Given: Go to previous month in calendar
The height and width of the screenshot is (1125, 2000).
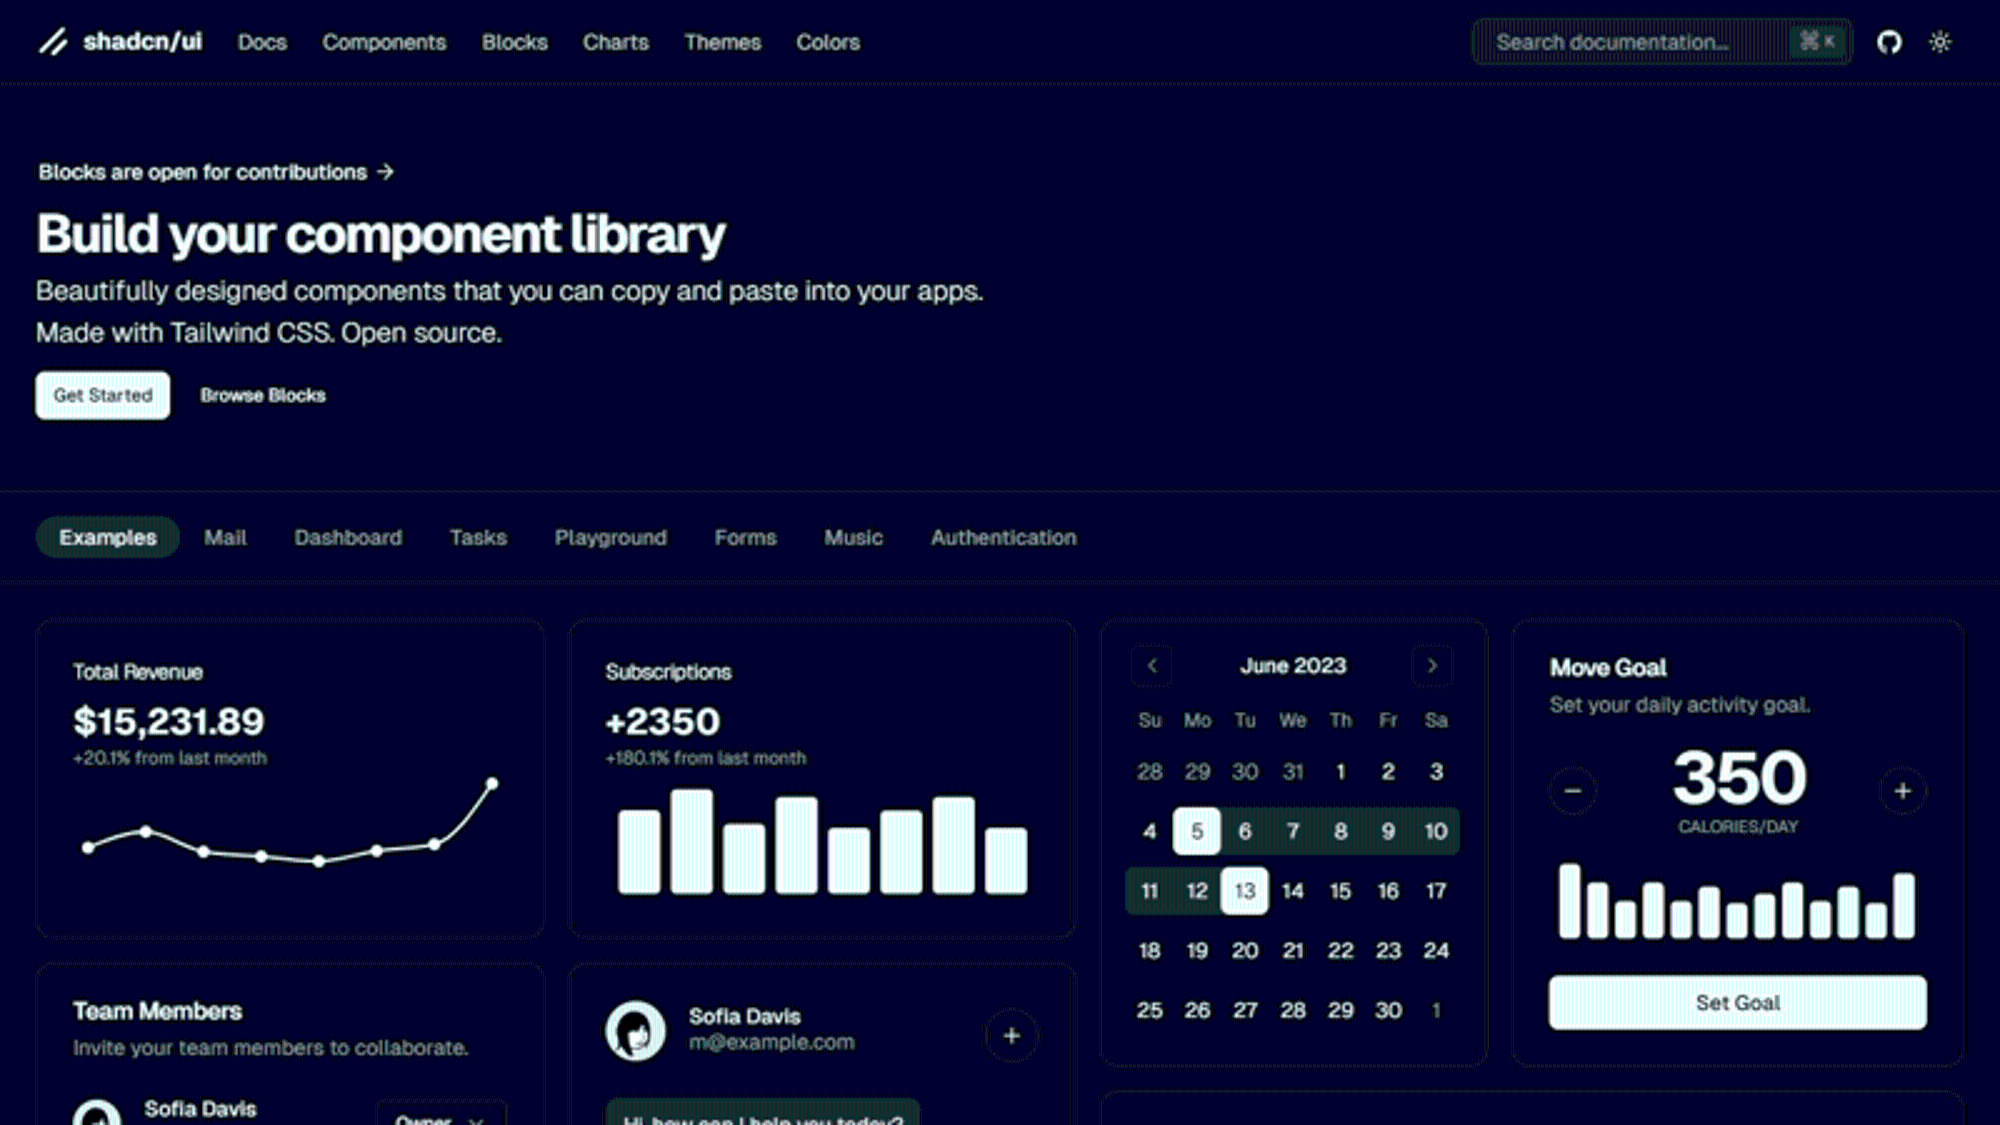Looking at the screenshot, I should pos(1152,666).
